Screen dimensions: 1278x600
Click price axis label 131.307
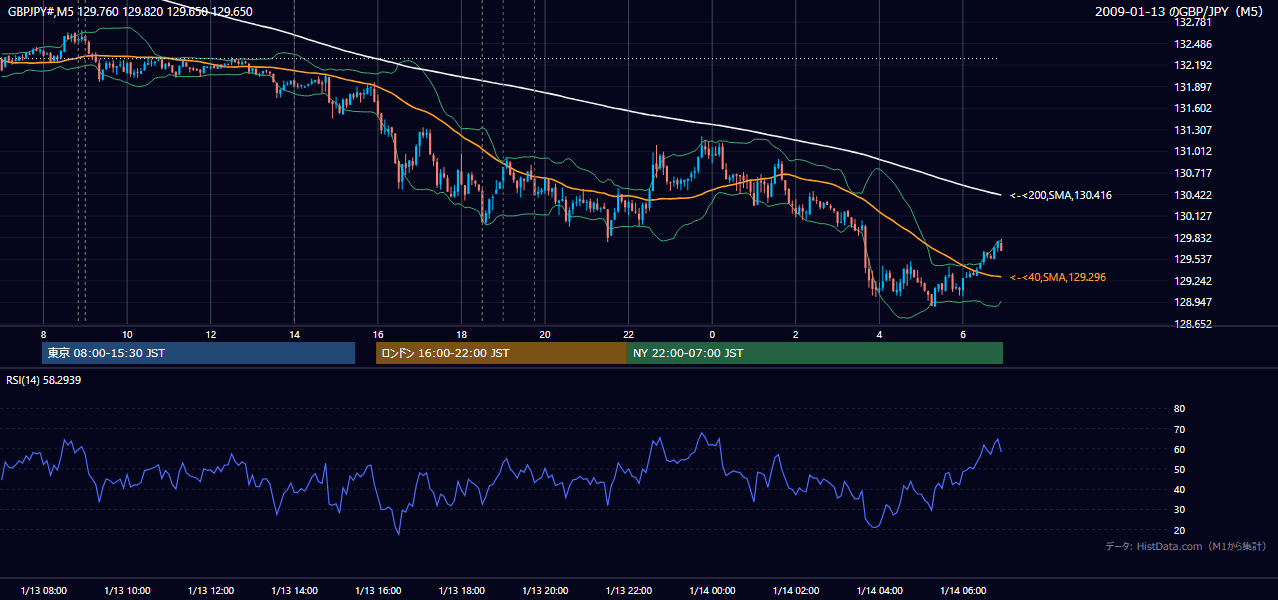point(1192,130)
